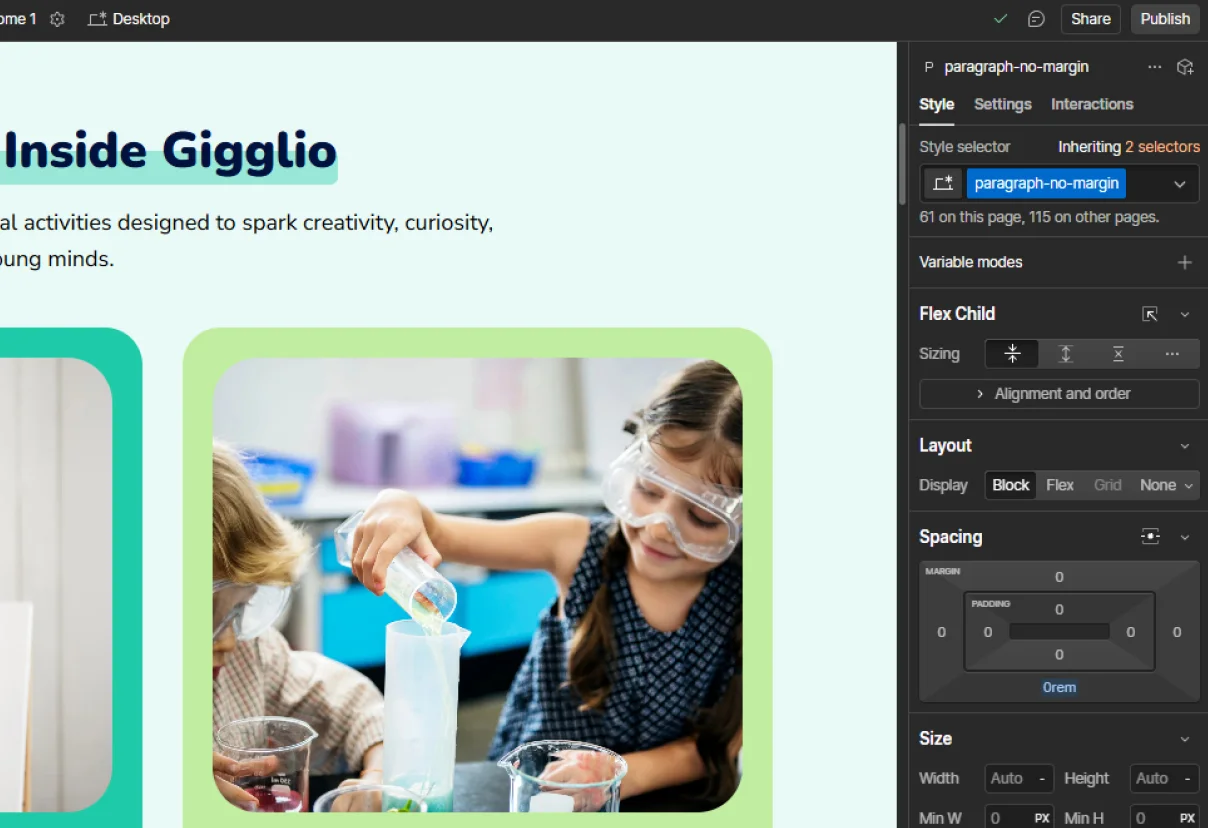The image size is (1208, 828).
Task: Click the Flex Child select-parent arrow icon
Action: [1150, 314]
